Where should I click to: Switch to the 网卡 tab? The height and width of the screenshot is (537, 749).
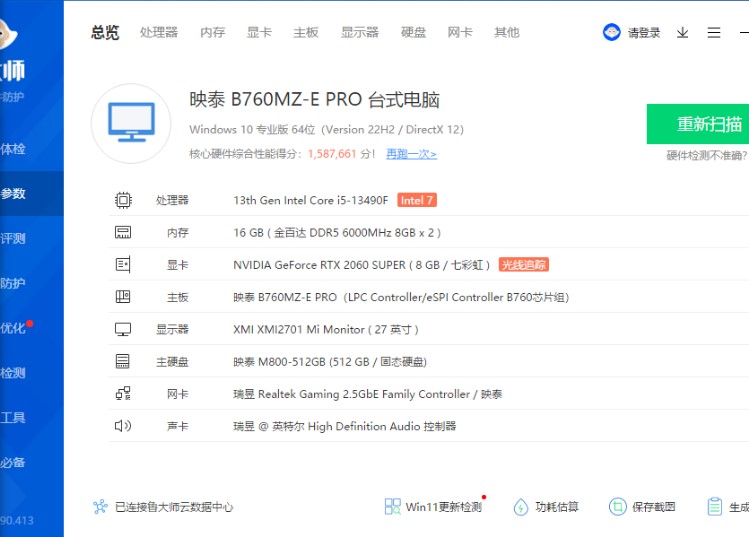pyautogui.click(x=460, y=32)
